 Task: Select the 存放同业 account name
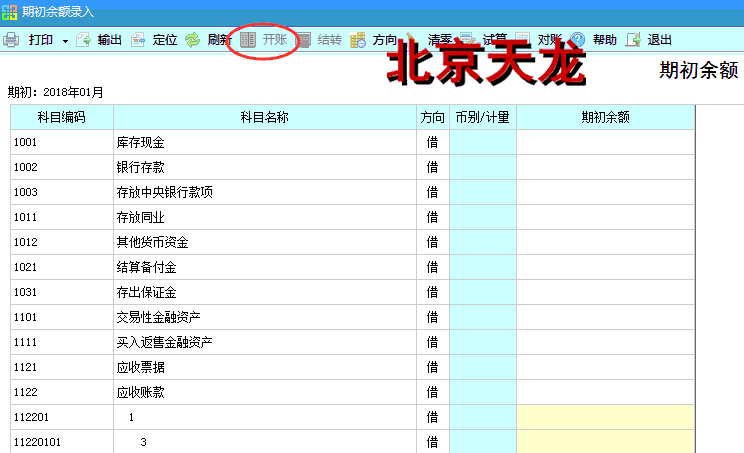point(140,217)
